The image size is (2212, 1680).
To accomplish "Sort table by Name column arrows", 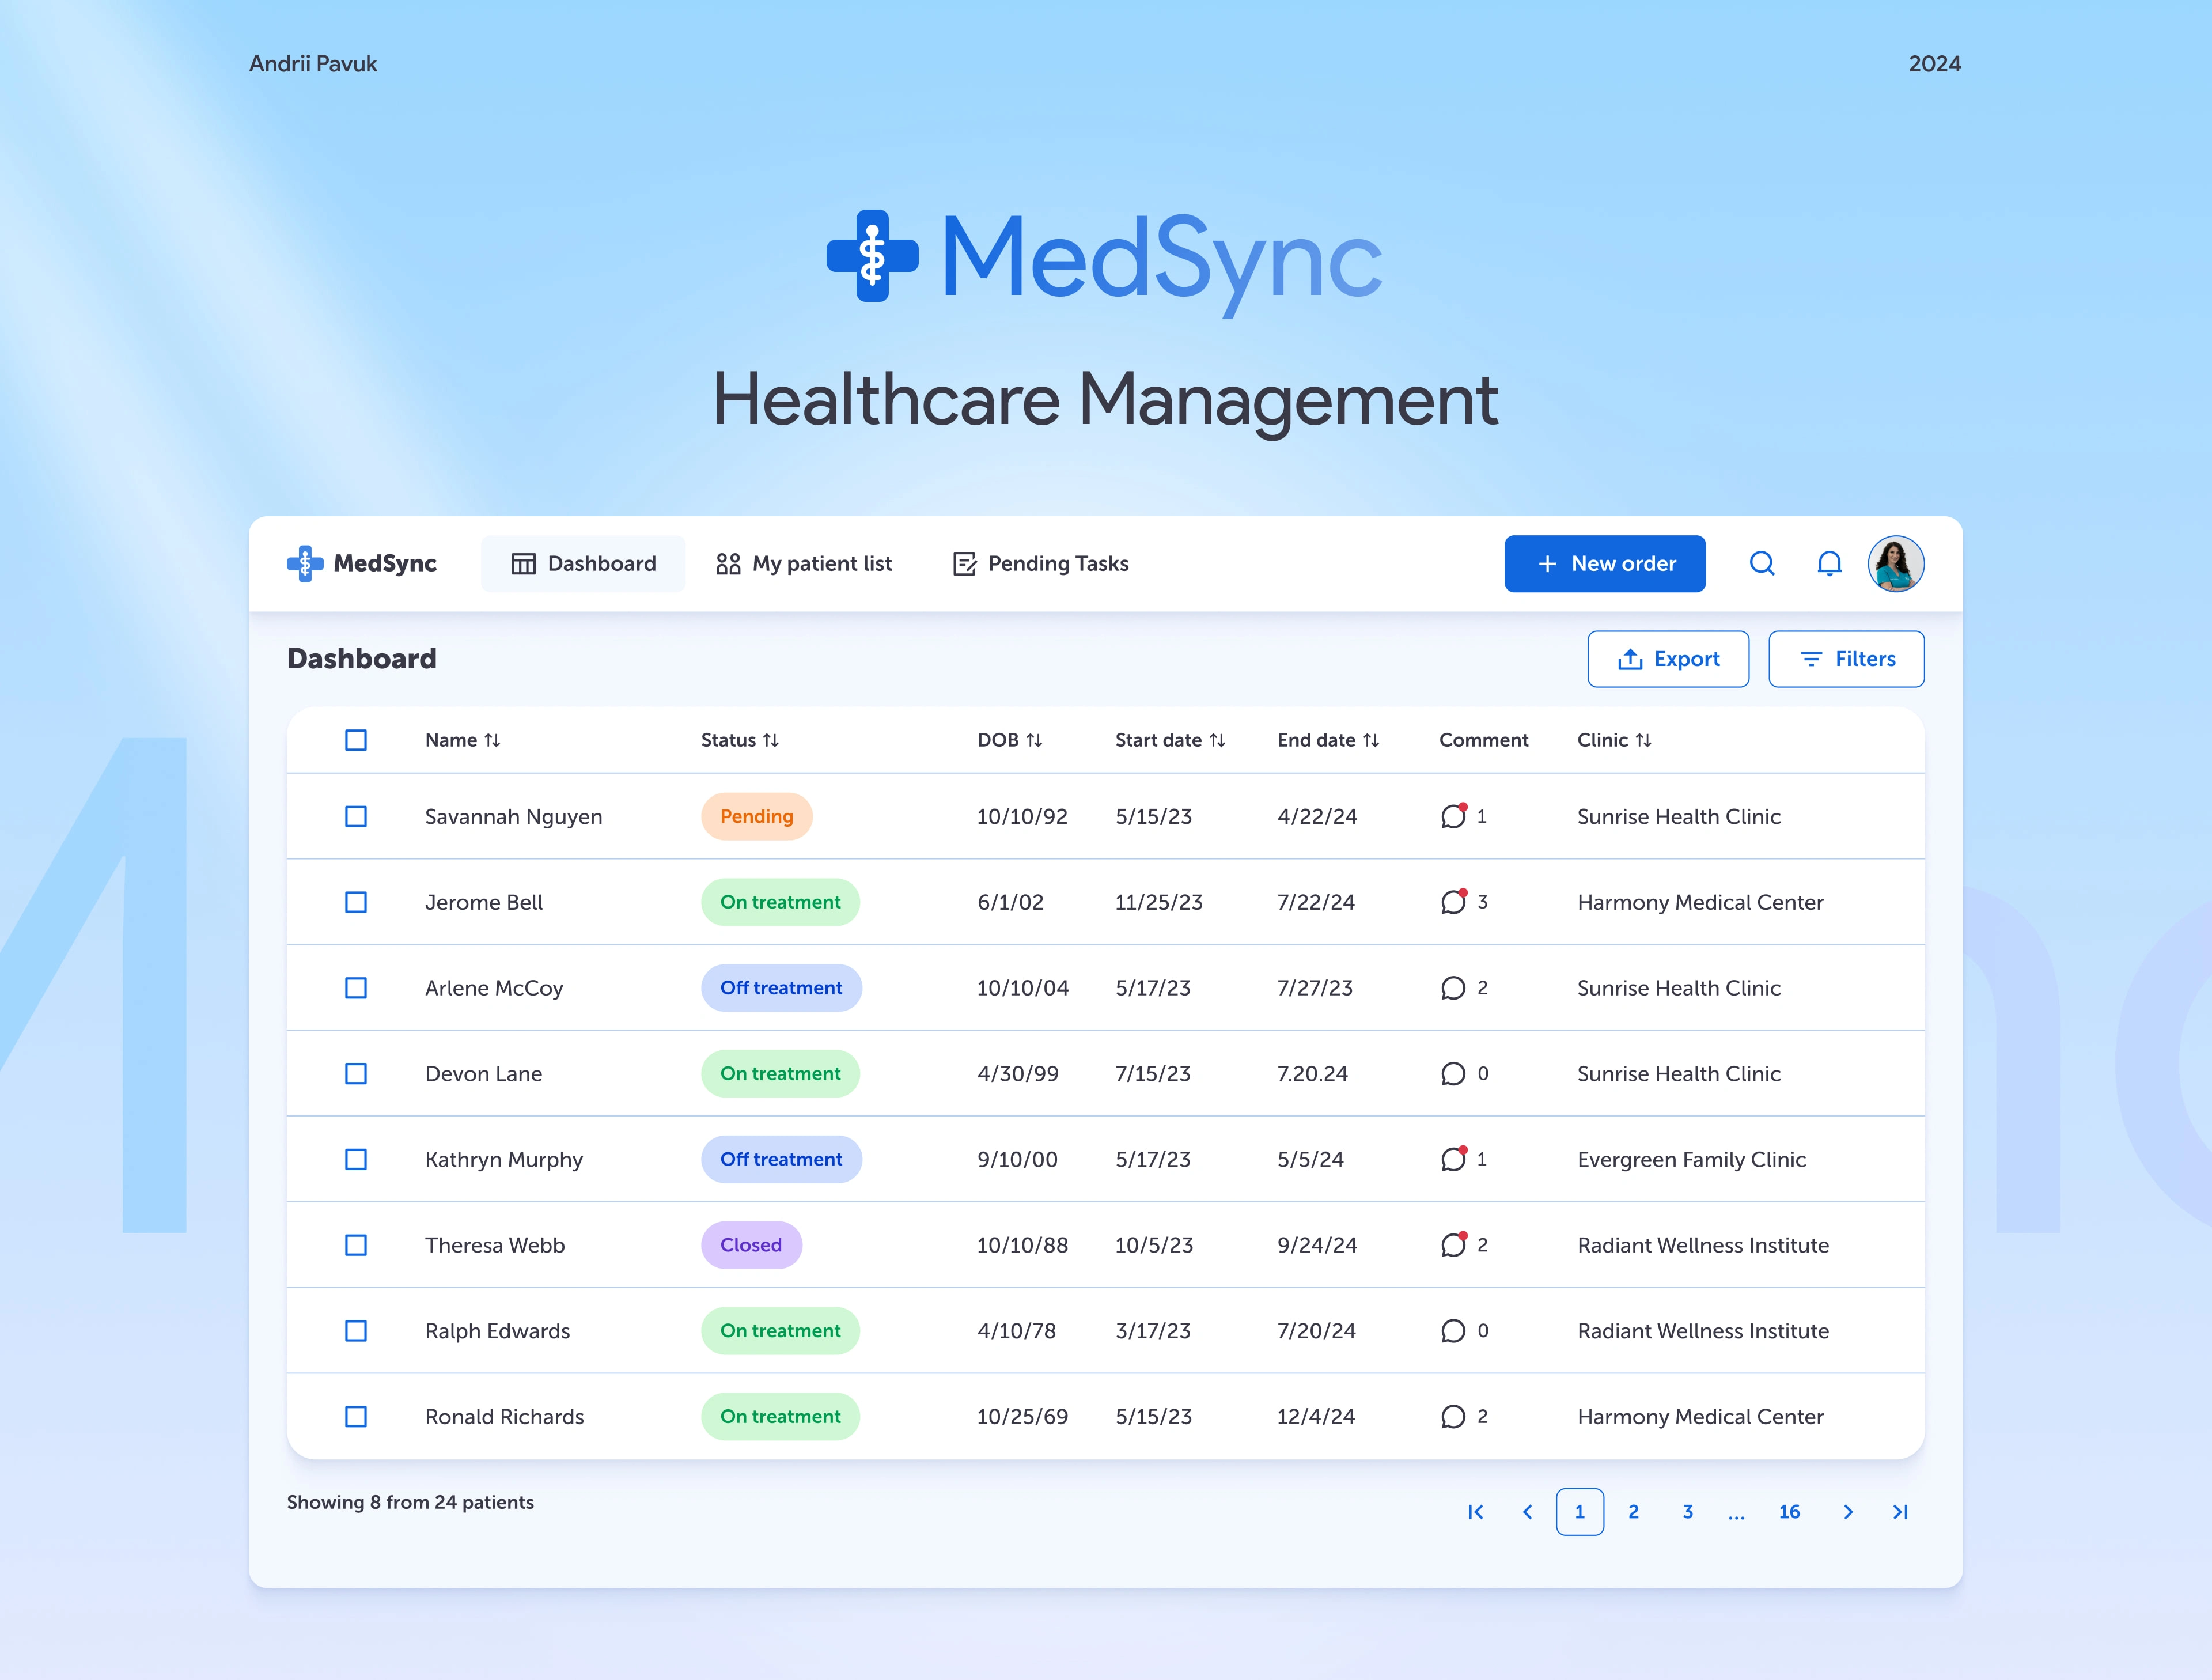I will pos(492,740).
